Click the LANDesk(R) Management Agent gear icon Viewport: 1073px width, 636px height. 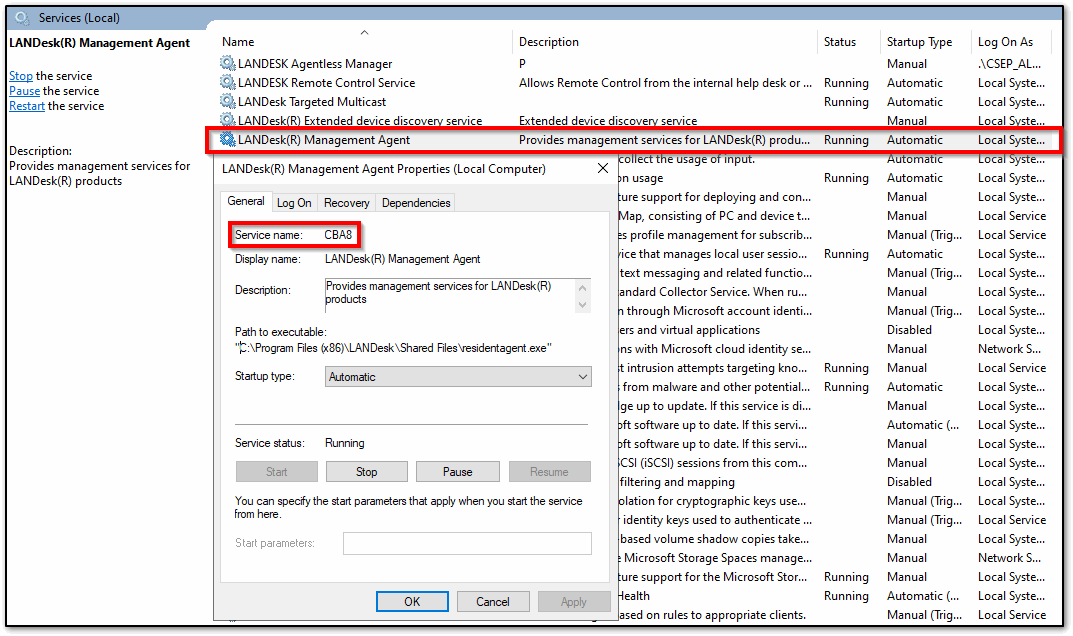pos(228,140)
